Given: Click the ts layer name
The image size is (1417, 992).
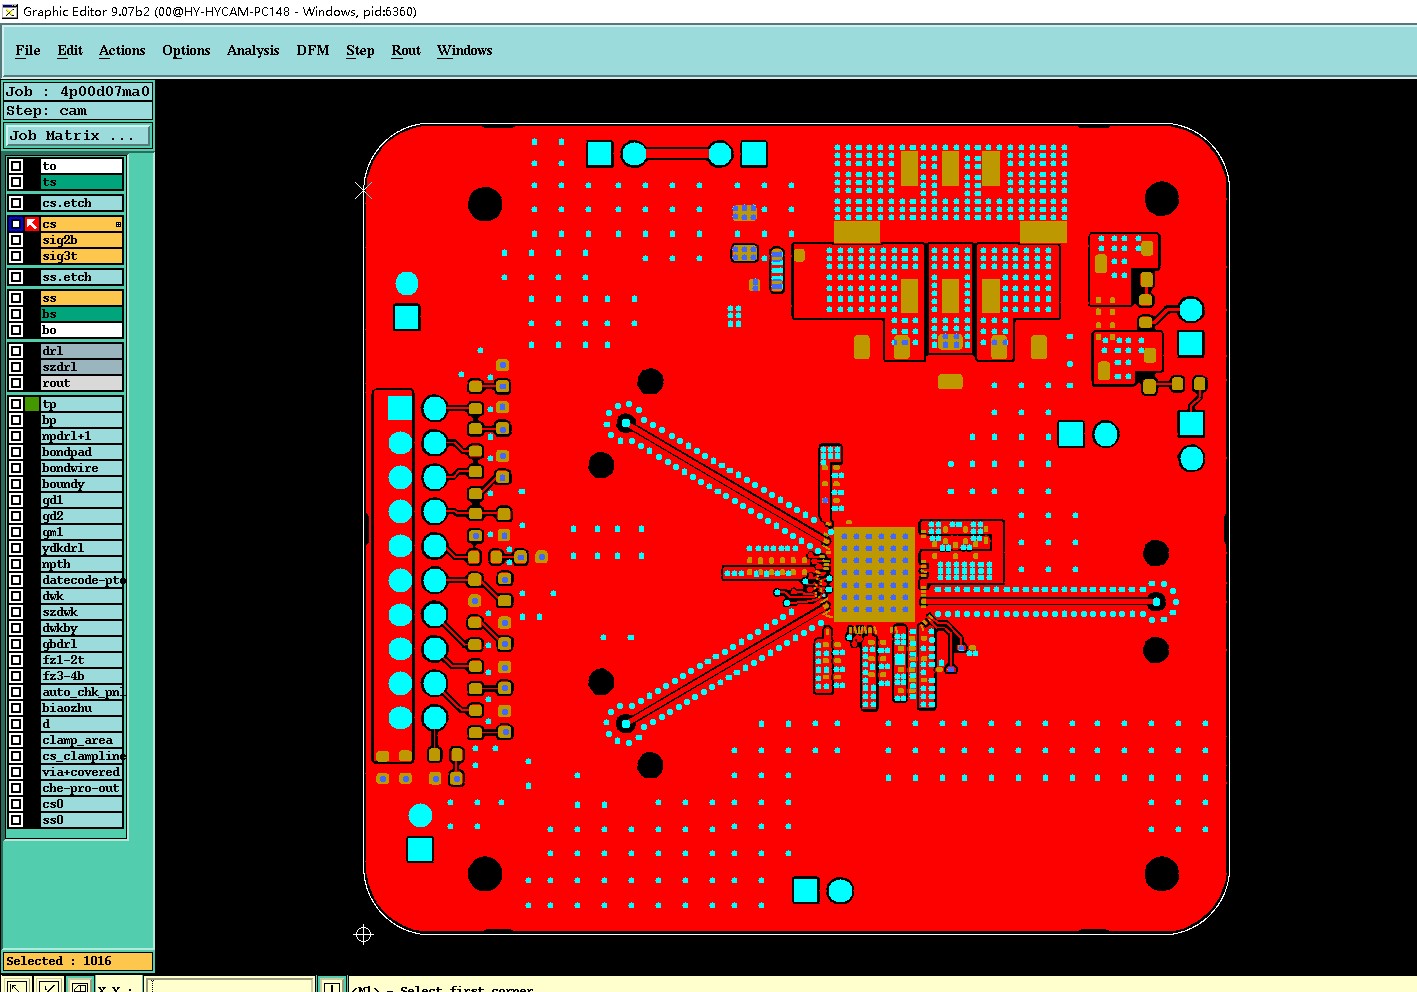Looking at the screenshot, I should tap(82, 182).
